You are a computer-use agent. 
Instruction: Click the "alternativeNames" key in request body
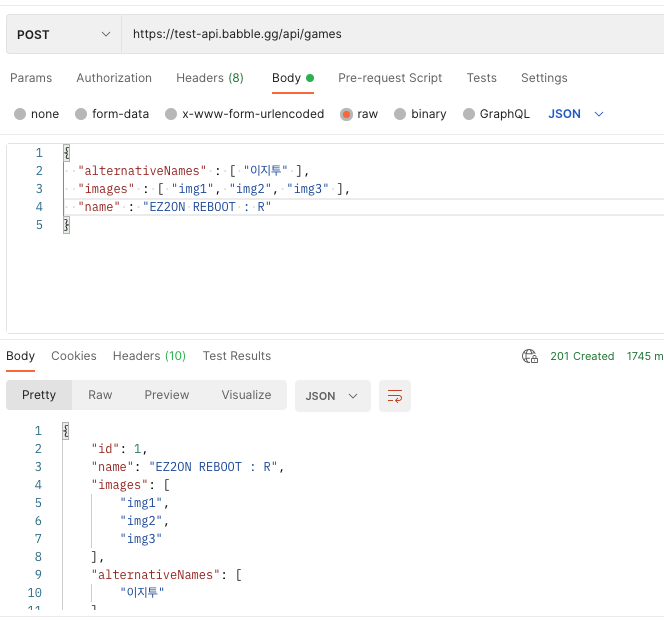tap(142, 171)
